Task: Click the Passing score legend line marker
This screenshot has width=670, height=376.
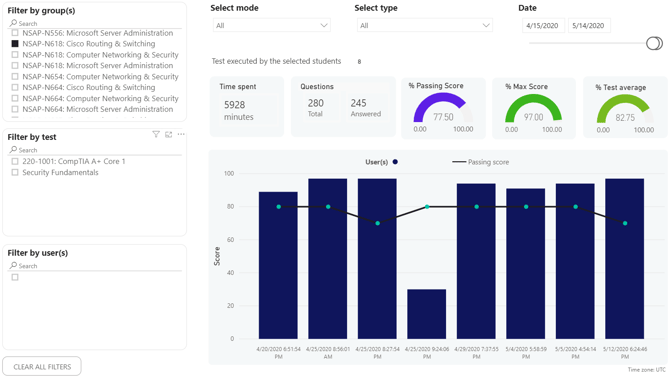Action: 459,162
